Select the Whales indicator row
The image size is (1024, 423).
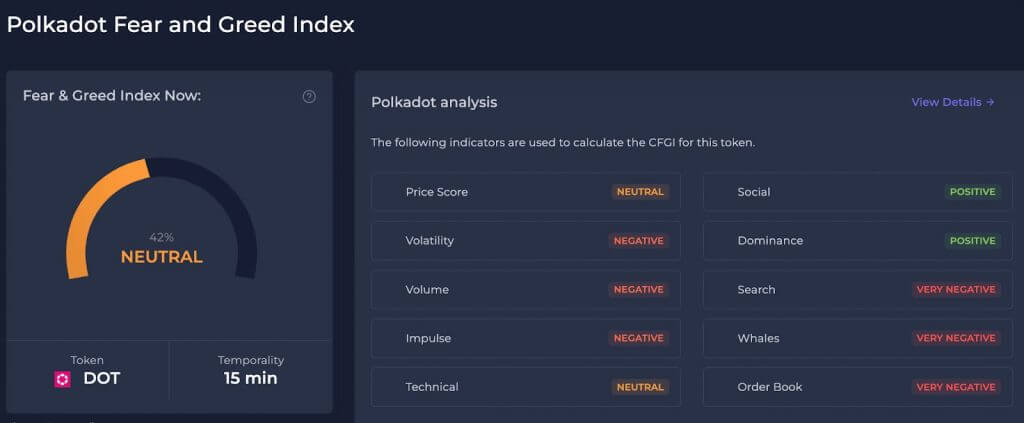coord(857,338)
